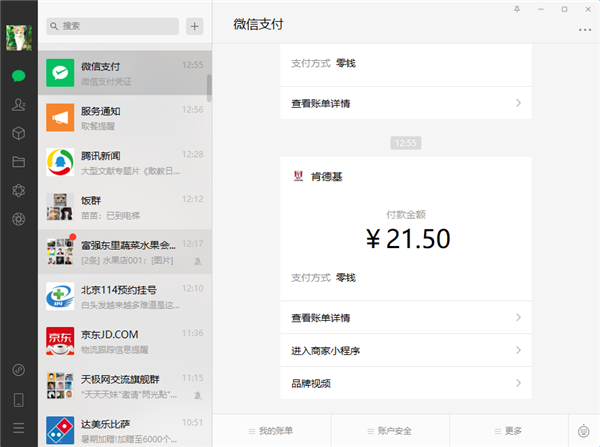Click the 12:55 timestamp label

click(406, 143)
